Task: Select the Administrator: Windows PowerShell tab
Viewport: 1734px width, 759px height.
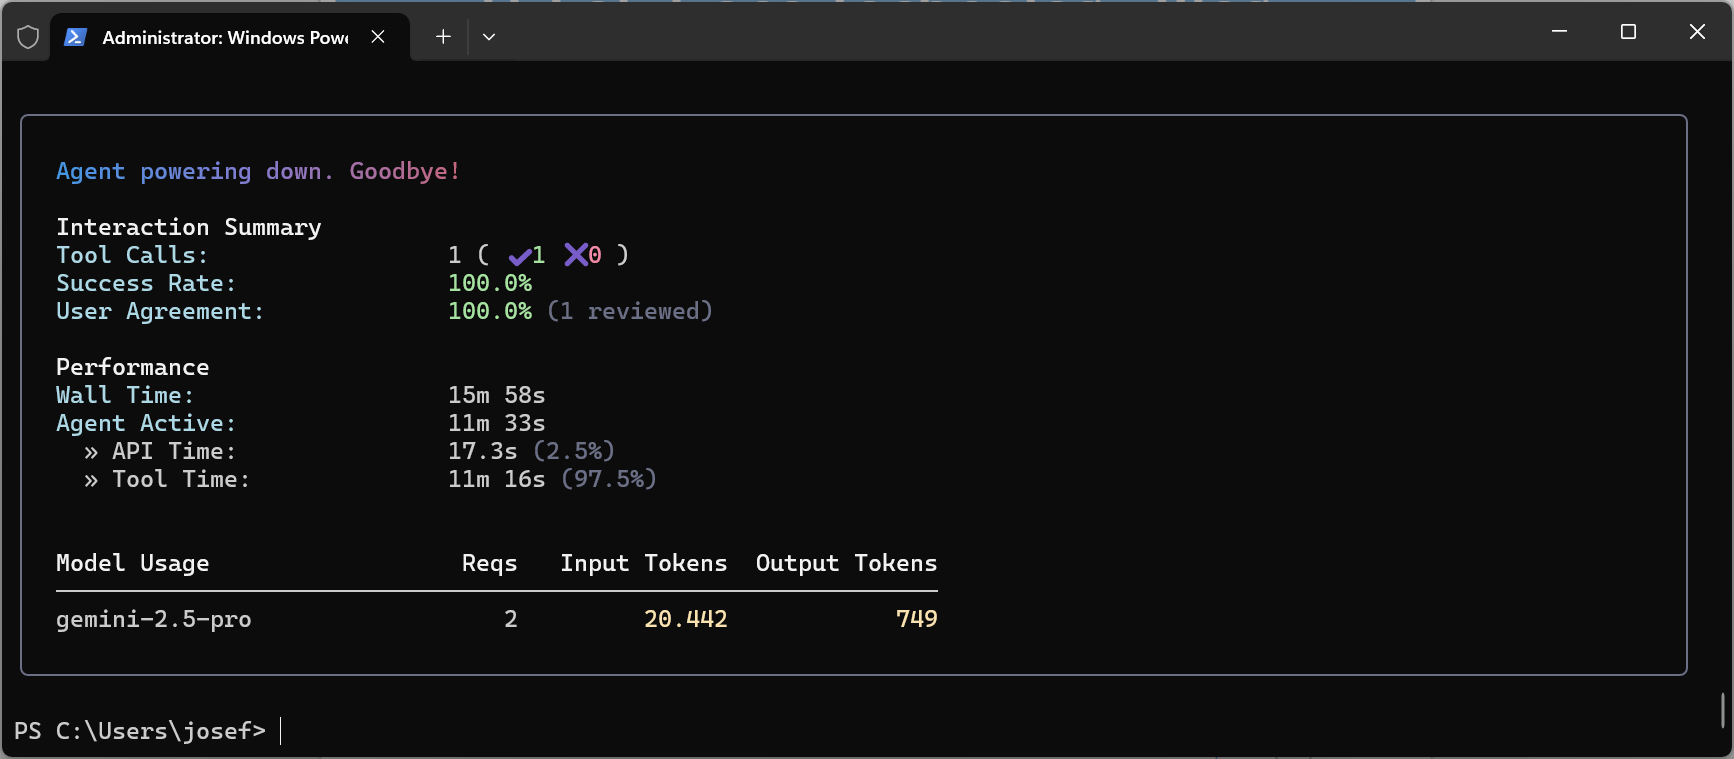Action: pos(225,37)
